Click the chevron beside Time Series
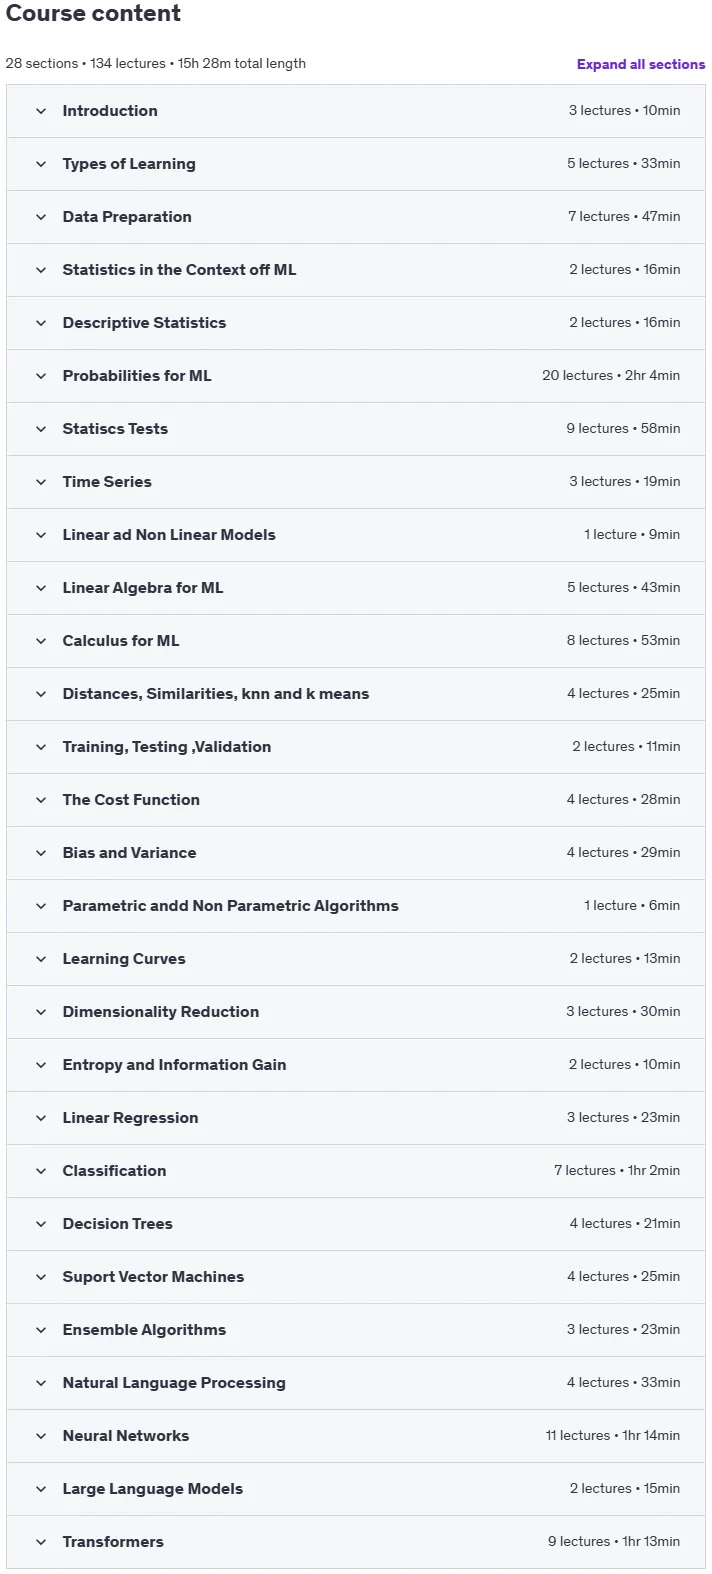Image resolution: width=712 pixels, height=1574 pixels. pos(41,482)
